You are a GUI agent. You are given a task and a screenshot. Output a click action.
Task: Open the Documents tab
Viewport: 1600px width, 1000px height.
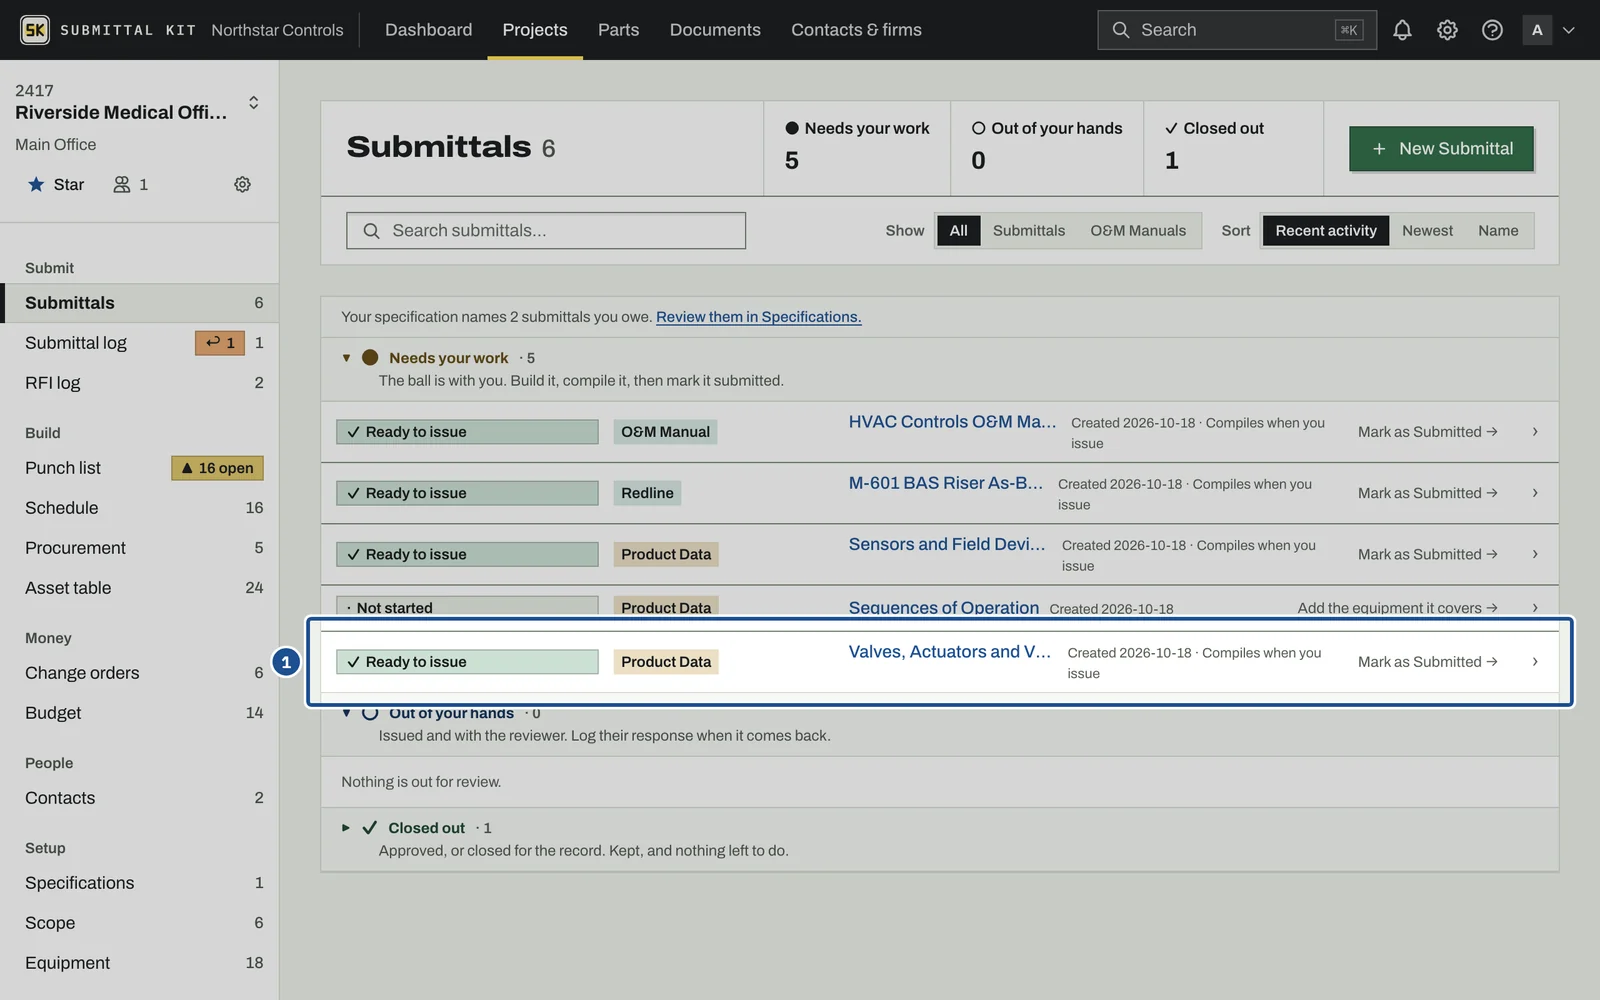pos(715,30)
